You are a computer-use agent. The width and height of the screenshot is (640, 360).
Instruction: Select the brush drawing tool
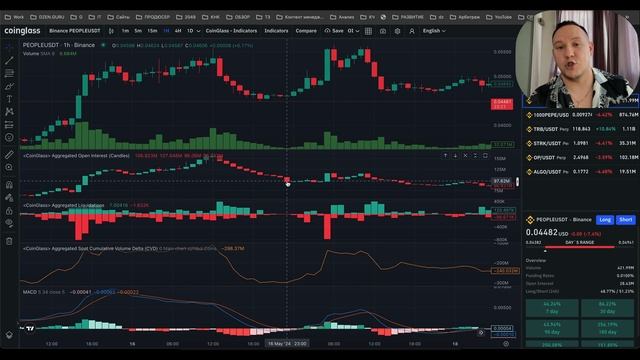point(9,87)
